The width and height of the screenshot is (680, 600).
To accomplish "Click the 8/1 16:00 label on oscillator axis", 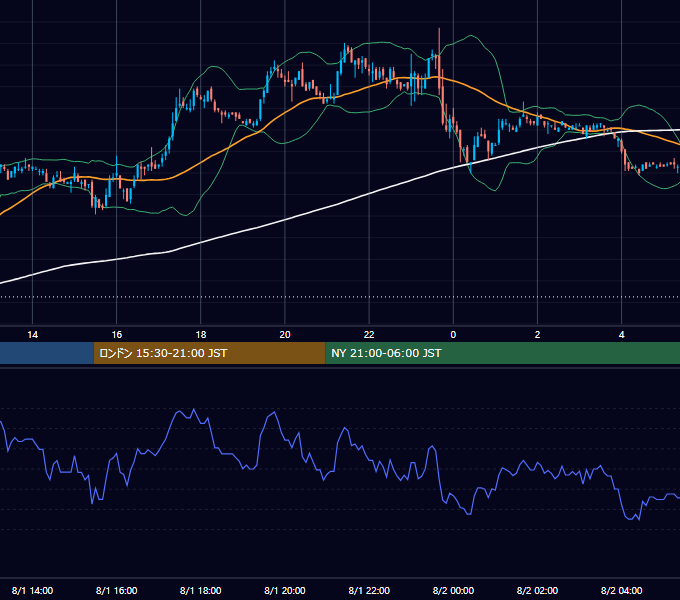I will (x=117, y=590).
